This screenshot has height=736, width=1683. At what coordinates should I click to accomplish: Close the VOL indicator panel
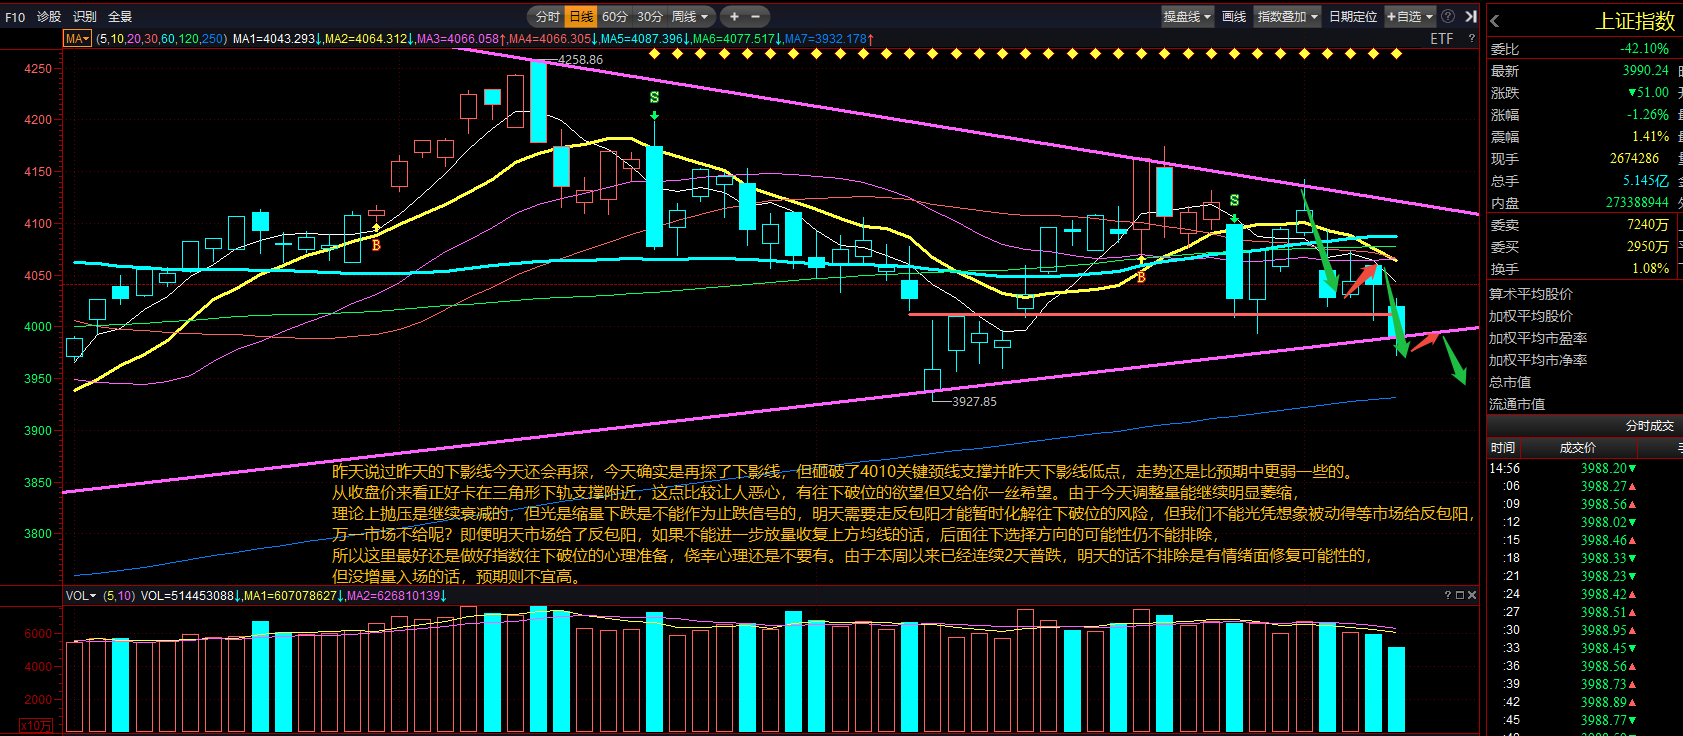click(x=1471, y=595)
